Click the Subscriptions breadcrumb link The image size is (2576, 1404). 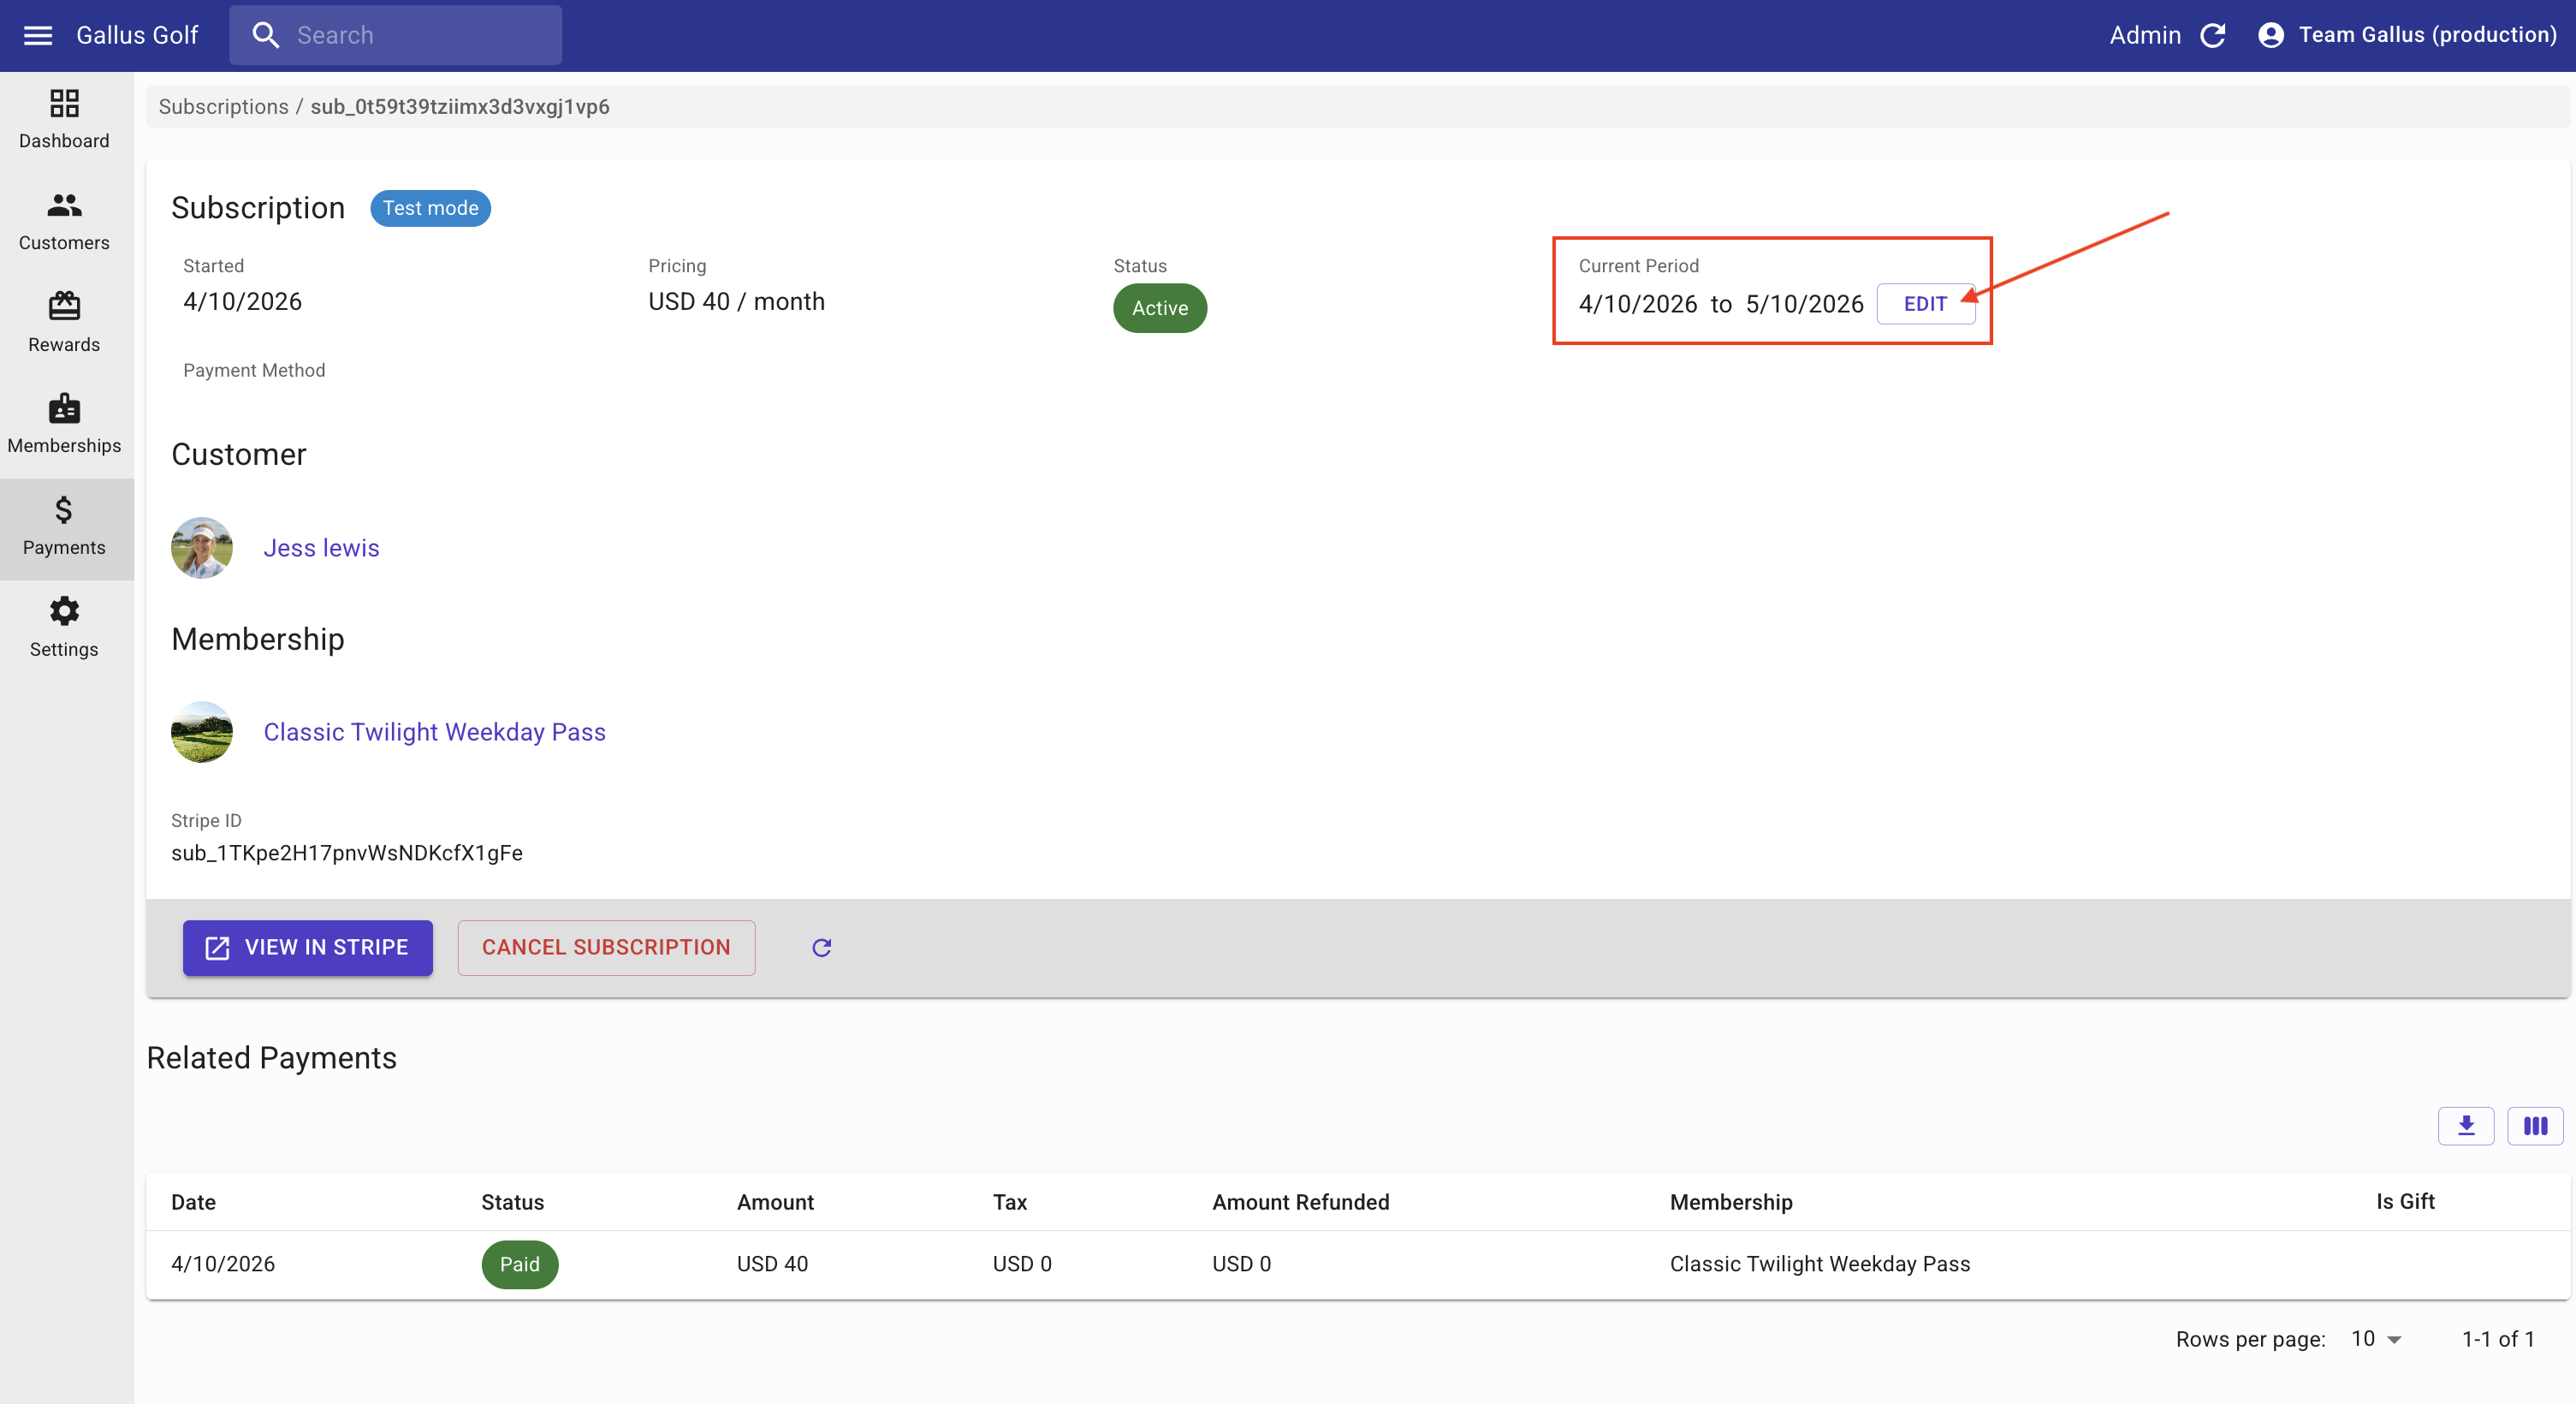(x=223, y=107)
